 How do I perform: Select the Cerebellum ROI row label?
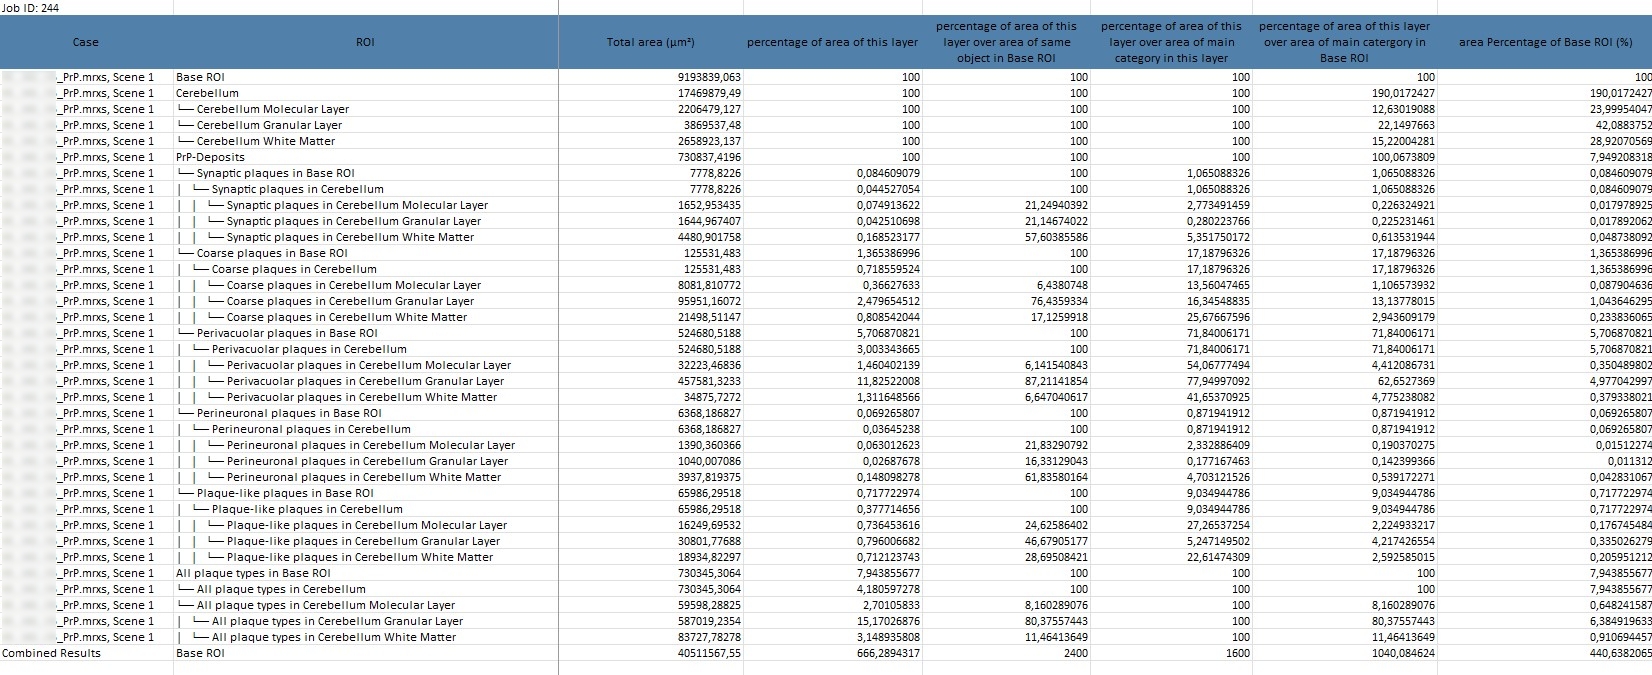point(207,93)
